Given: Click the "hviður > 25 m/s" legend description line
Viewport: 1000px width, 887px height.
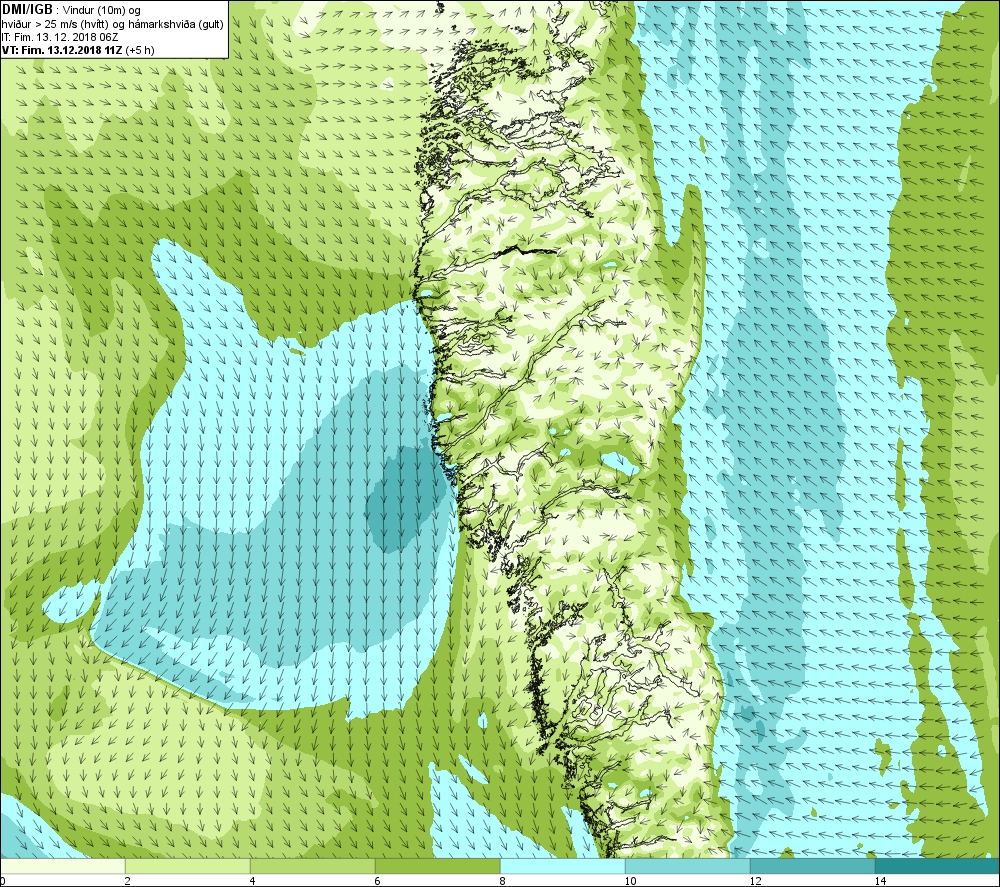Looking at the screenshot, I should (x=113, y=24).
